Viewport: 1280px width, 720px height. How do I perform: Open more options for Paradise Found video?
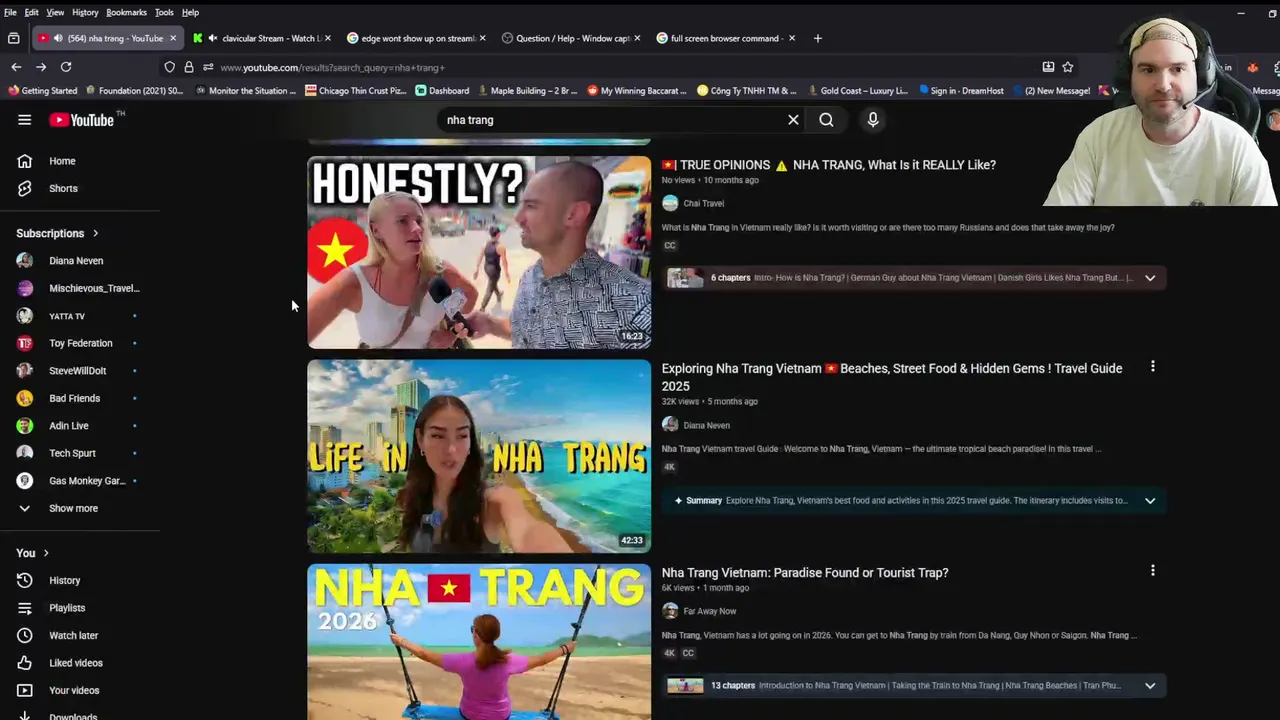(1153, 570)
